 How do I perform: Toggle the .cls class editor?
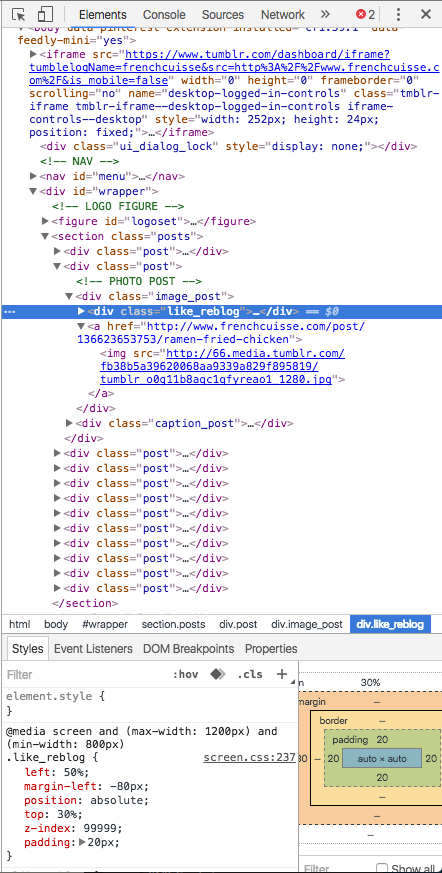pos(250,675)
